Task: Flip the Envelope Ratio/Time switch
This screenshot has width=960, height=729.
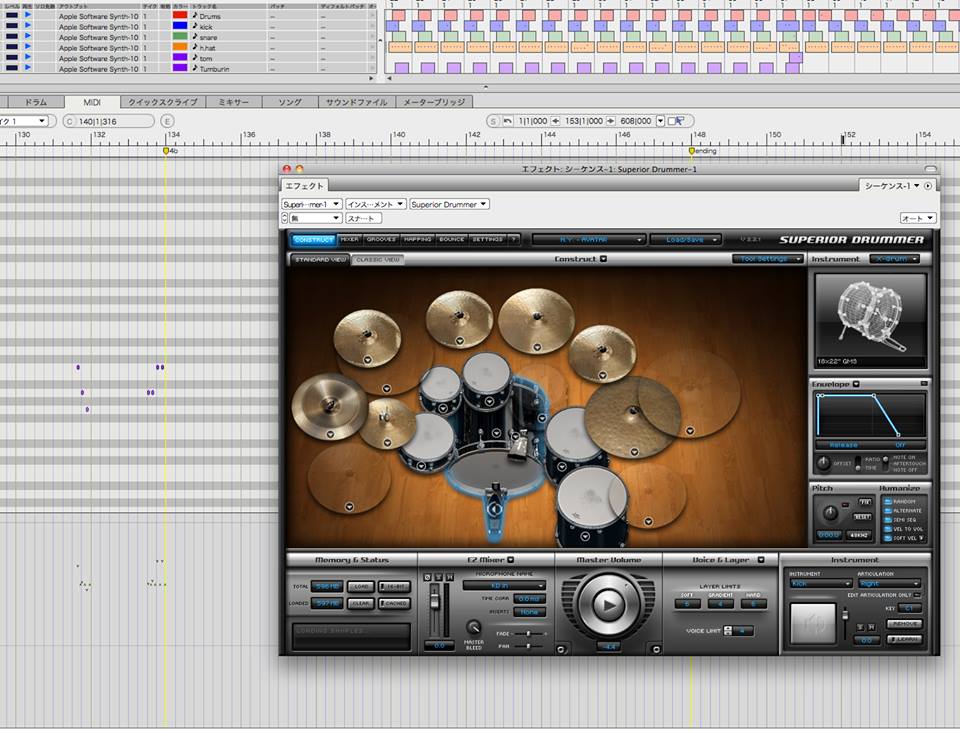Action: pos(858,463)
